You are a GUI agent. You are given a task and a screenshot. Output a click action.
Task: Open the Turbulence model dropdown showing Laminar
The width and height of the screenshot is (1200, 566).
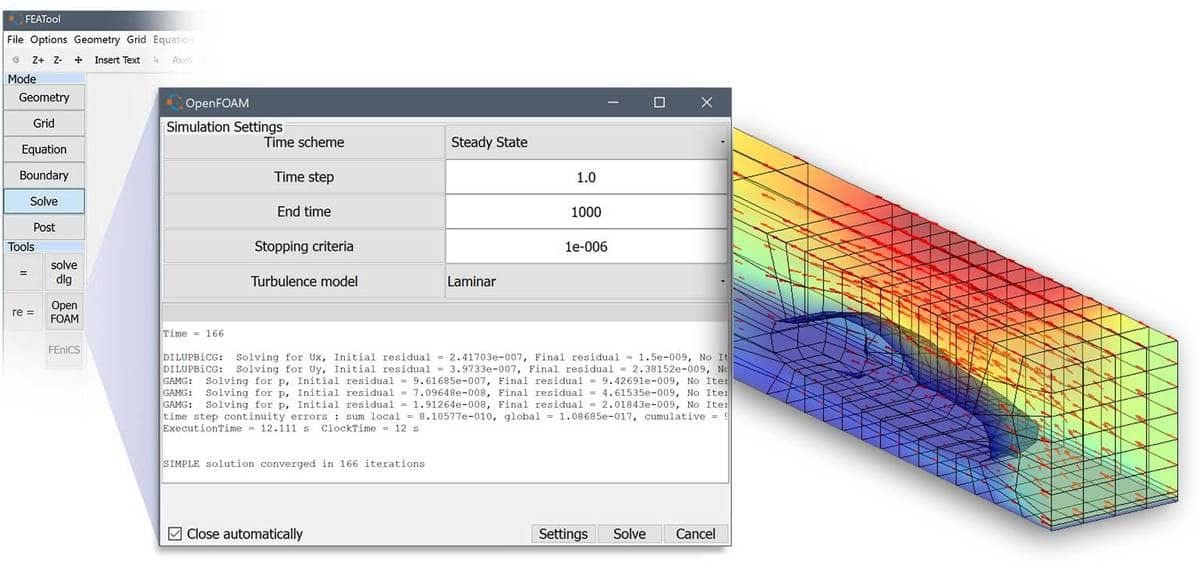pyautogui.click(x=586, y=282)
